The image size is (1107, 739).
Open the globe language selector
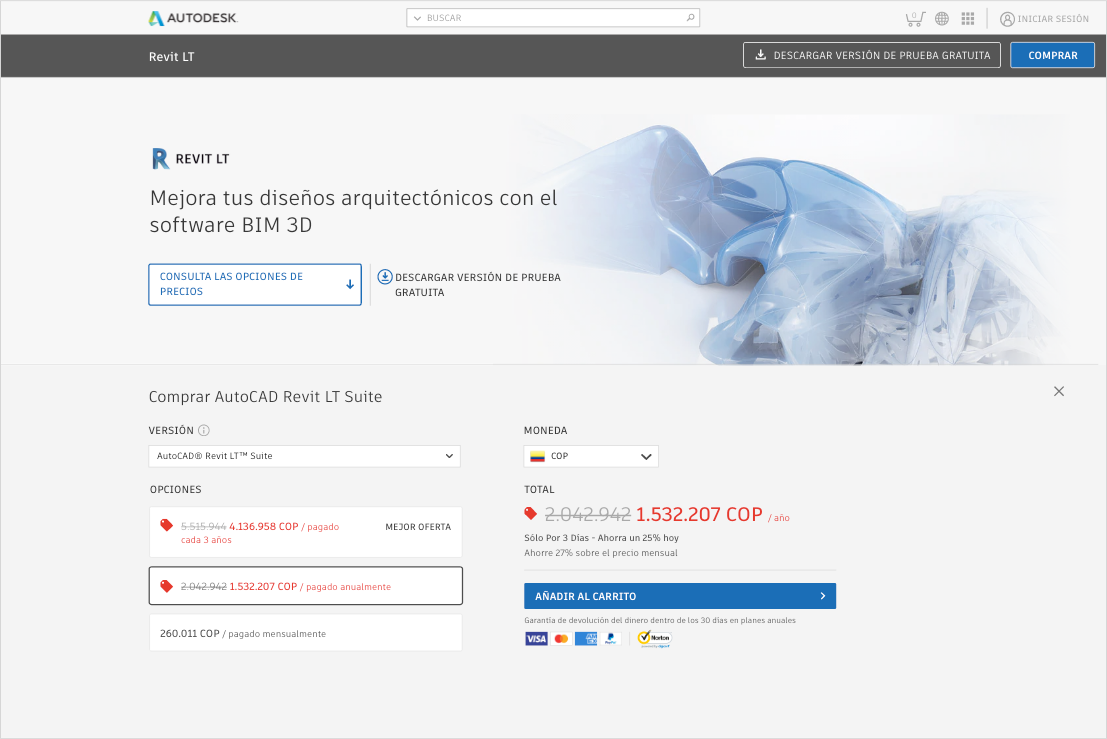pos(942,19)
